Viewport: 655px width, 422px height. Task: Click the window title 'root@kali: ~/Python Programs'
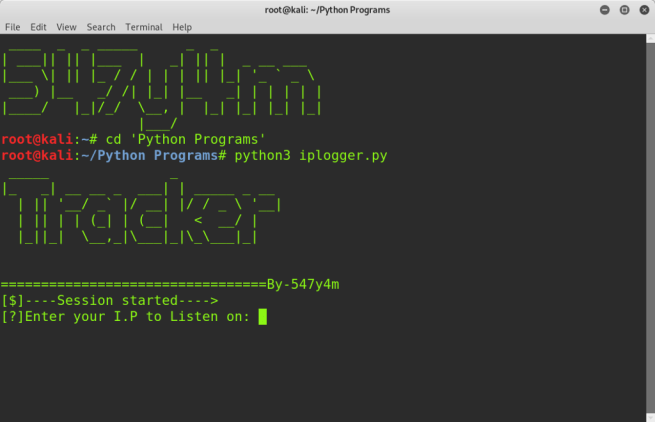coord(328,10)
